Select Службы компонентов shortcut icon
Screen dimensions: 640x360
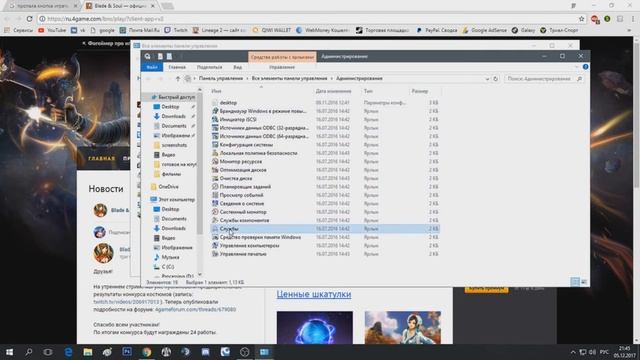point(215,220)
